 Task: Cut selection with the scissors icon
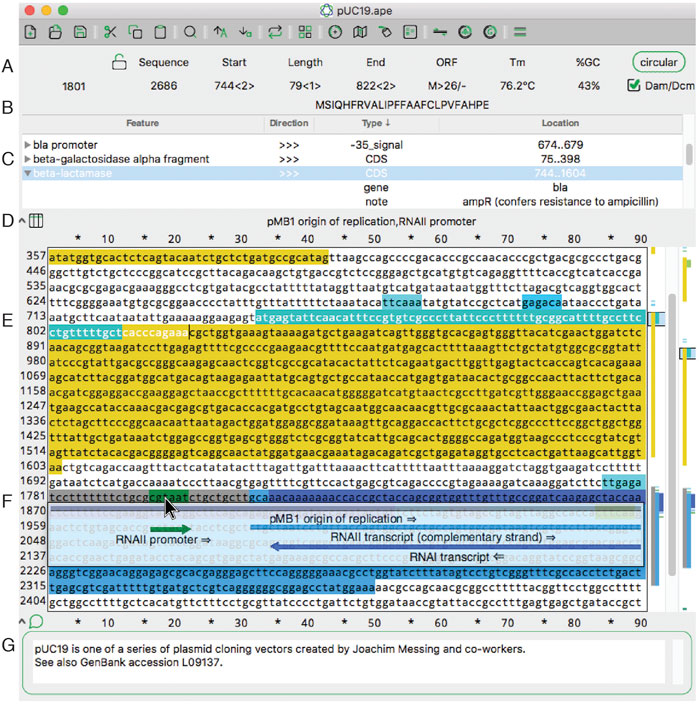point(110,32)
